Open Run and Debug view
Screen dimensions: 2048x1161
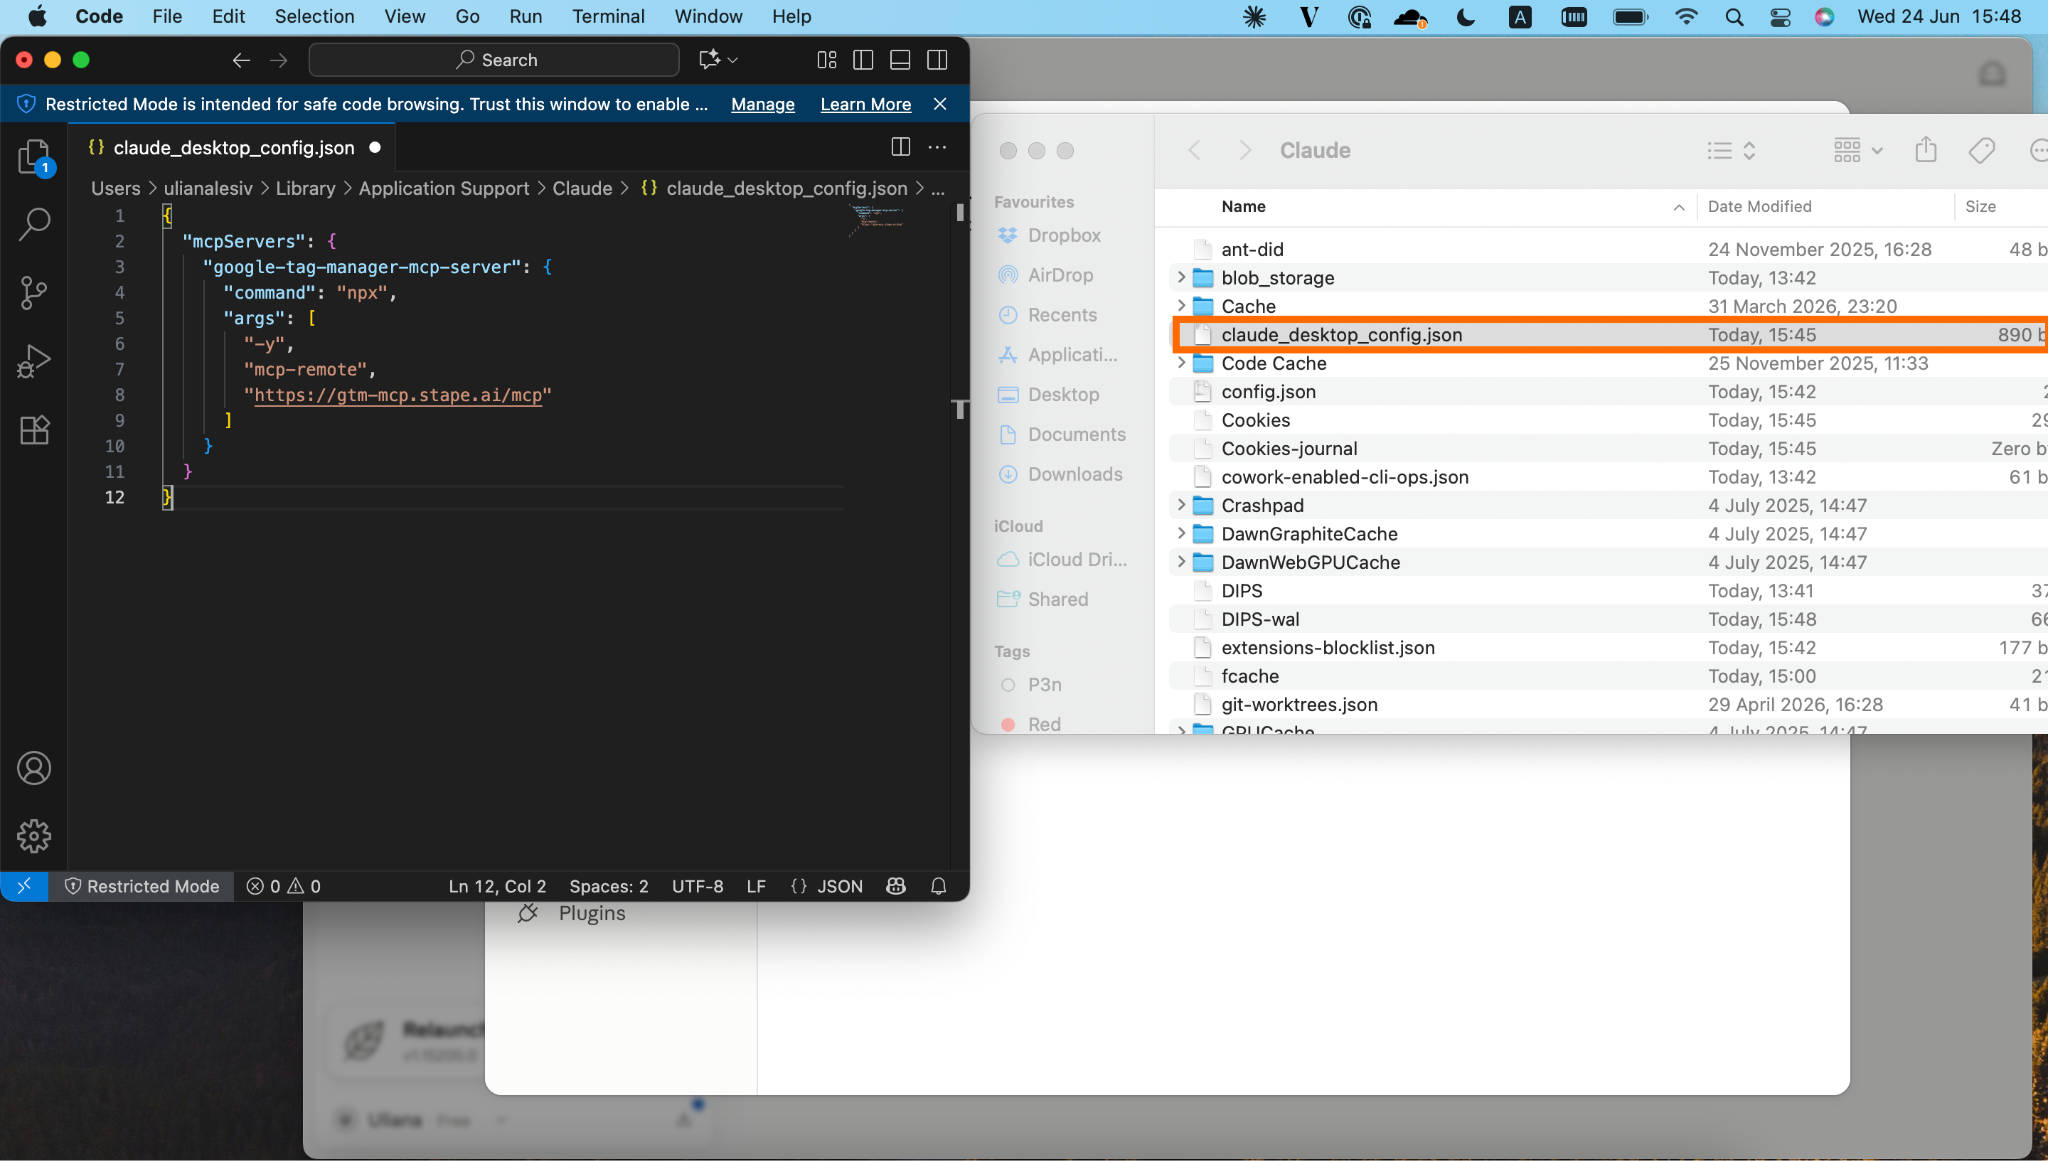[x=34, y=361]
